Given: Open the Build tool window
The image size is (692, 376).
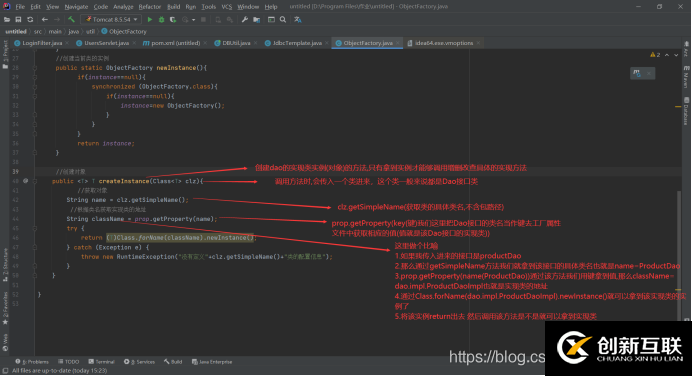Looking at the screenshot, I should tap(173, 362).
